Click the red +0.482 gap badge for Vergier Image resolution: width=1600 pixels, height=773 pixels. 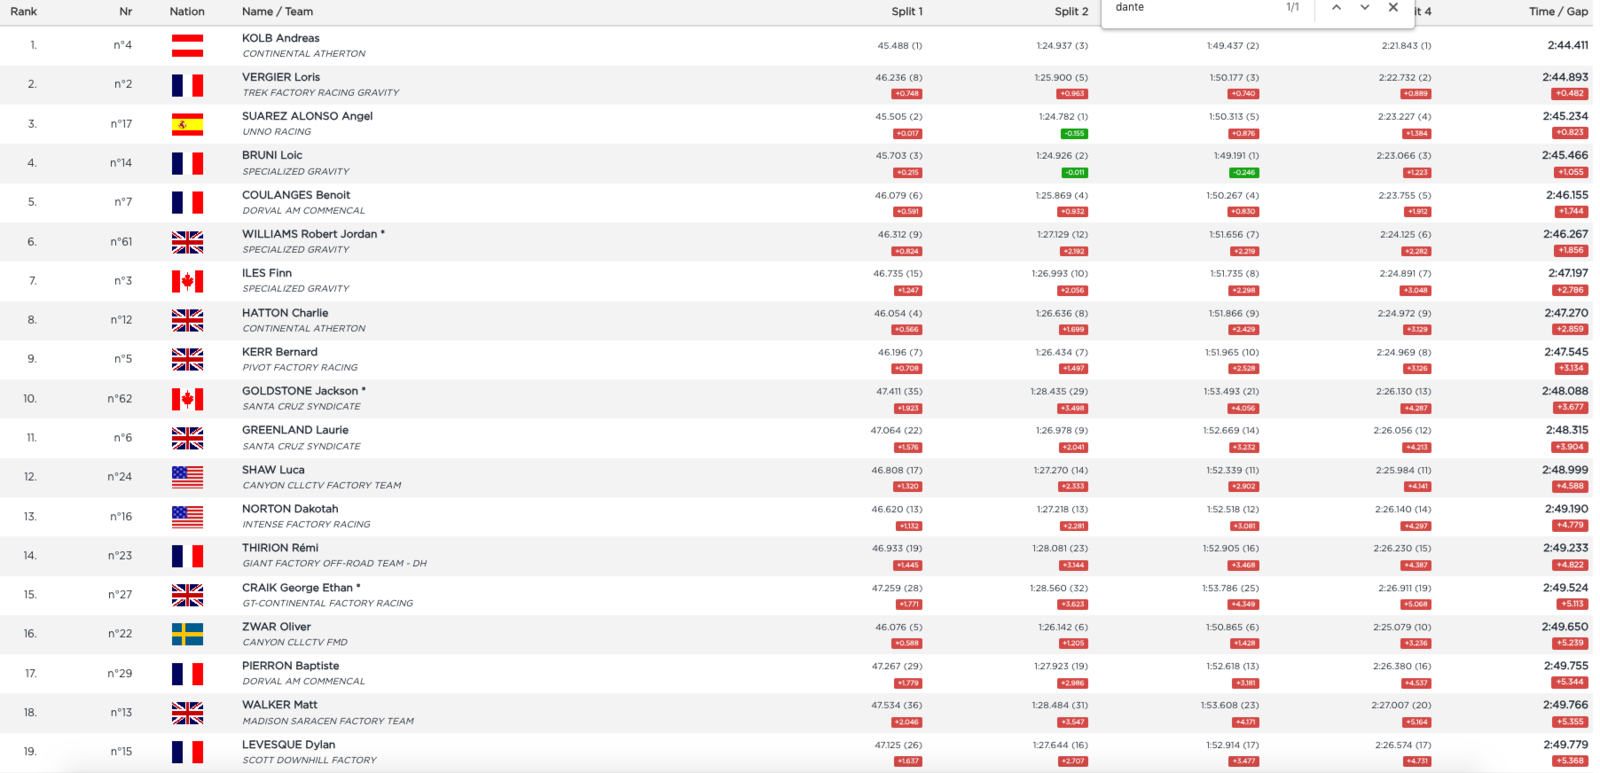tap(1569, 94)
